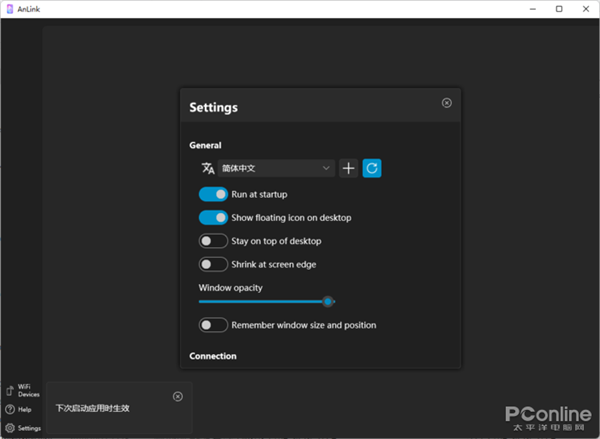
Task: Click the Window opacity slider handle
Action: pyautogui.click(x=327, y=301)
